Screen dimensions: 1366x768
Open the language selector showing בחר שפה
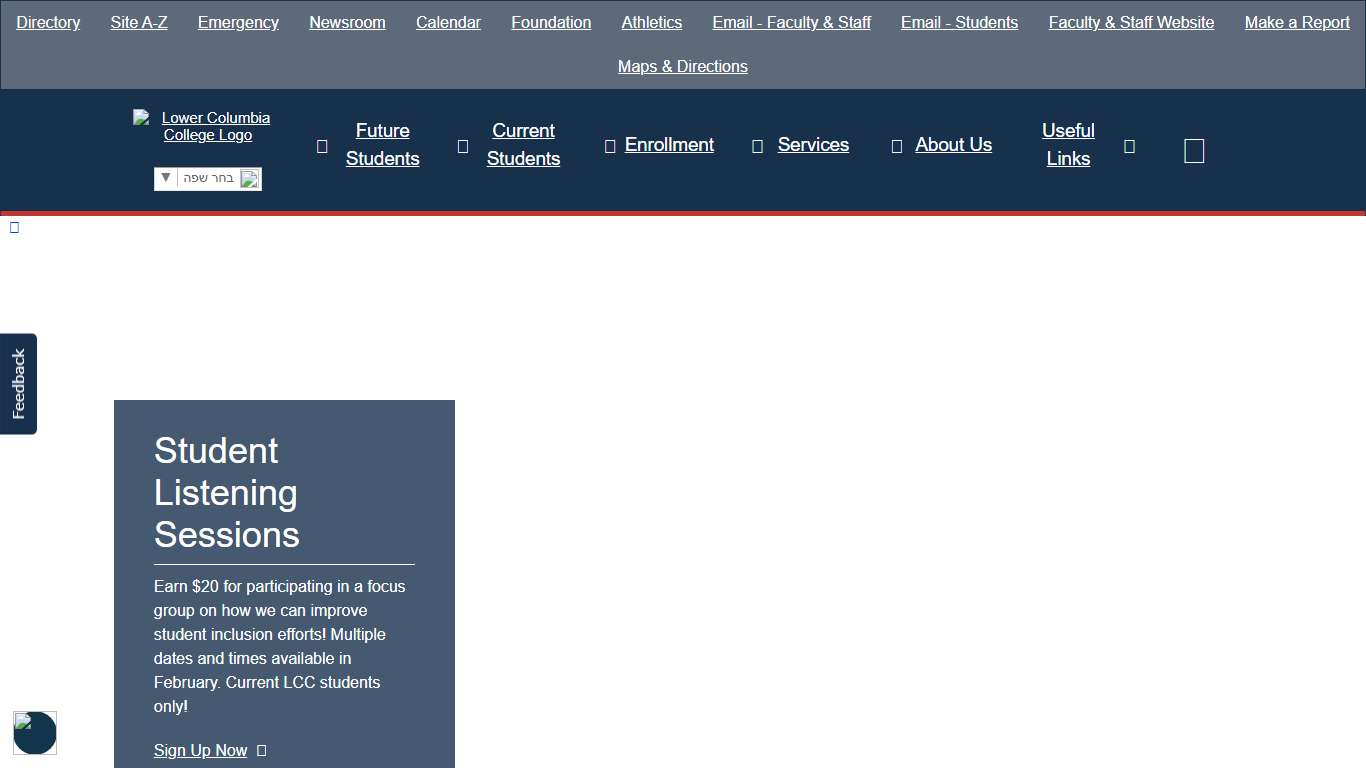[207, 178]
